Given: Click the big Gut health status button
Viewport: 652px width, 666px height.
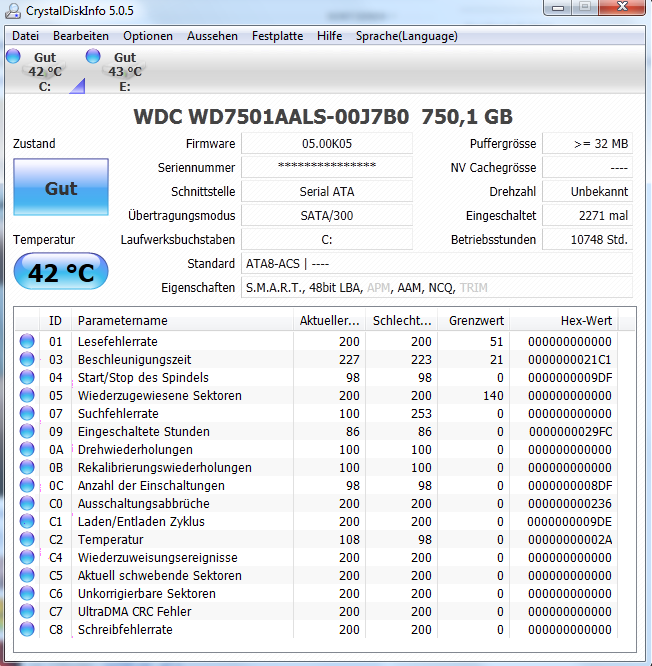Looking at the screenshot, I should click(x=61, y=187).
